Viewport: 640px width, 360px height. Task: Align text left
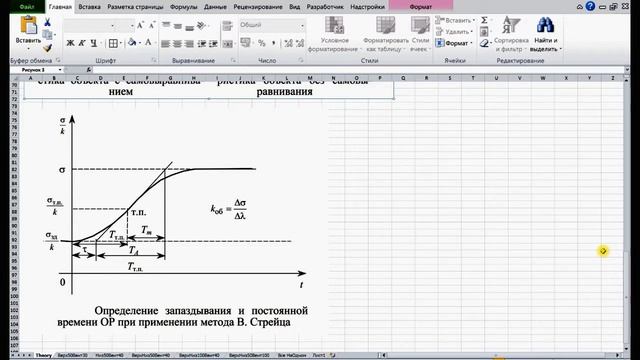tap(165, 43)
